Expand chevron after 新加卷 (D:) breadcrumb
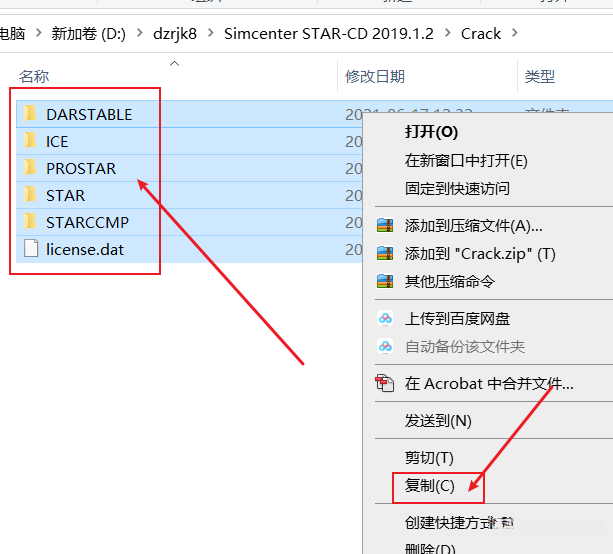613x554 pixels. [x=140, y=33]
